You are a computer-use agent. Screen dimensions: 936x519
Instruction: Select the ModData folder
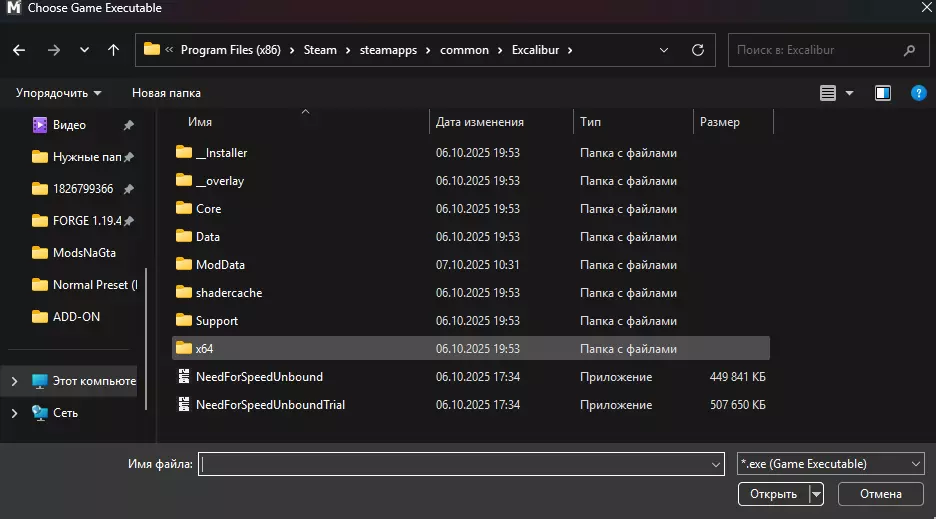pyautogui.click(x=220, y=265)
